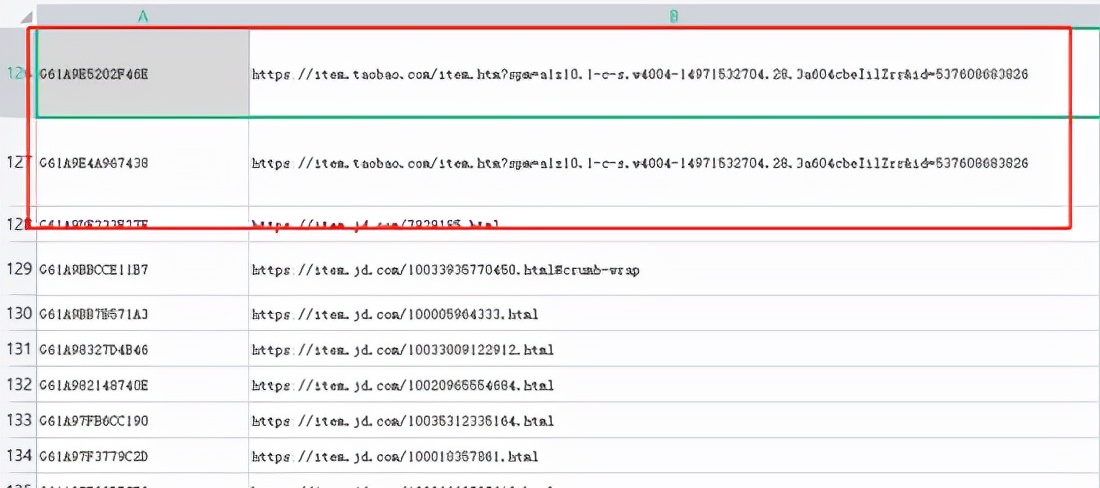
Task: Select row header 130
Action: click(x=18, y=313)
